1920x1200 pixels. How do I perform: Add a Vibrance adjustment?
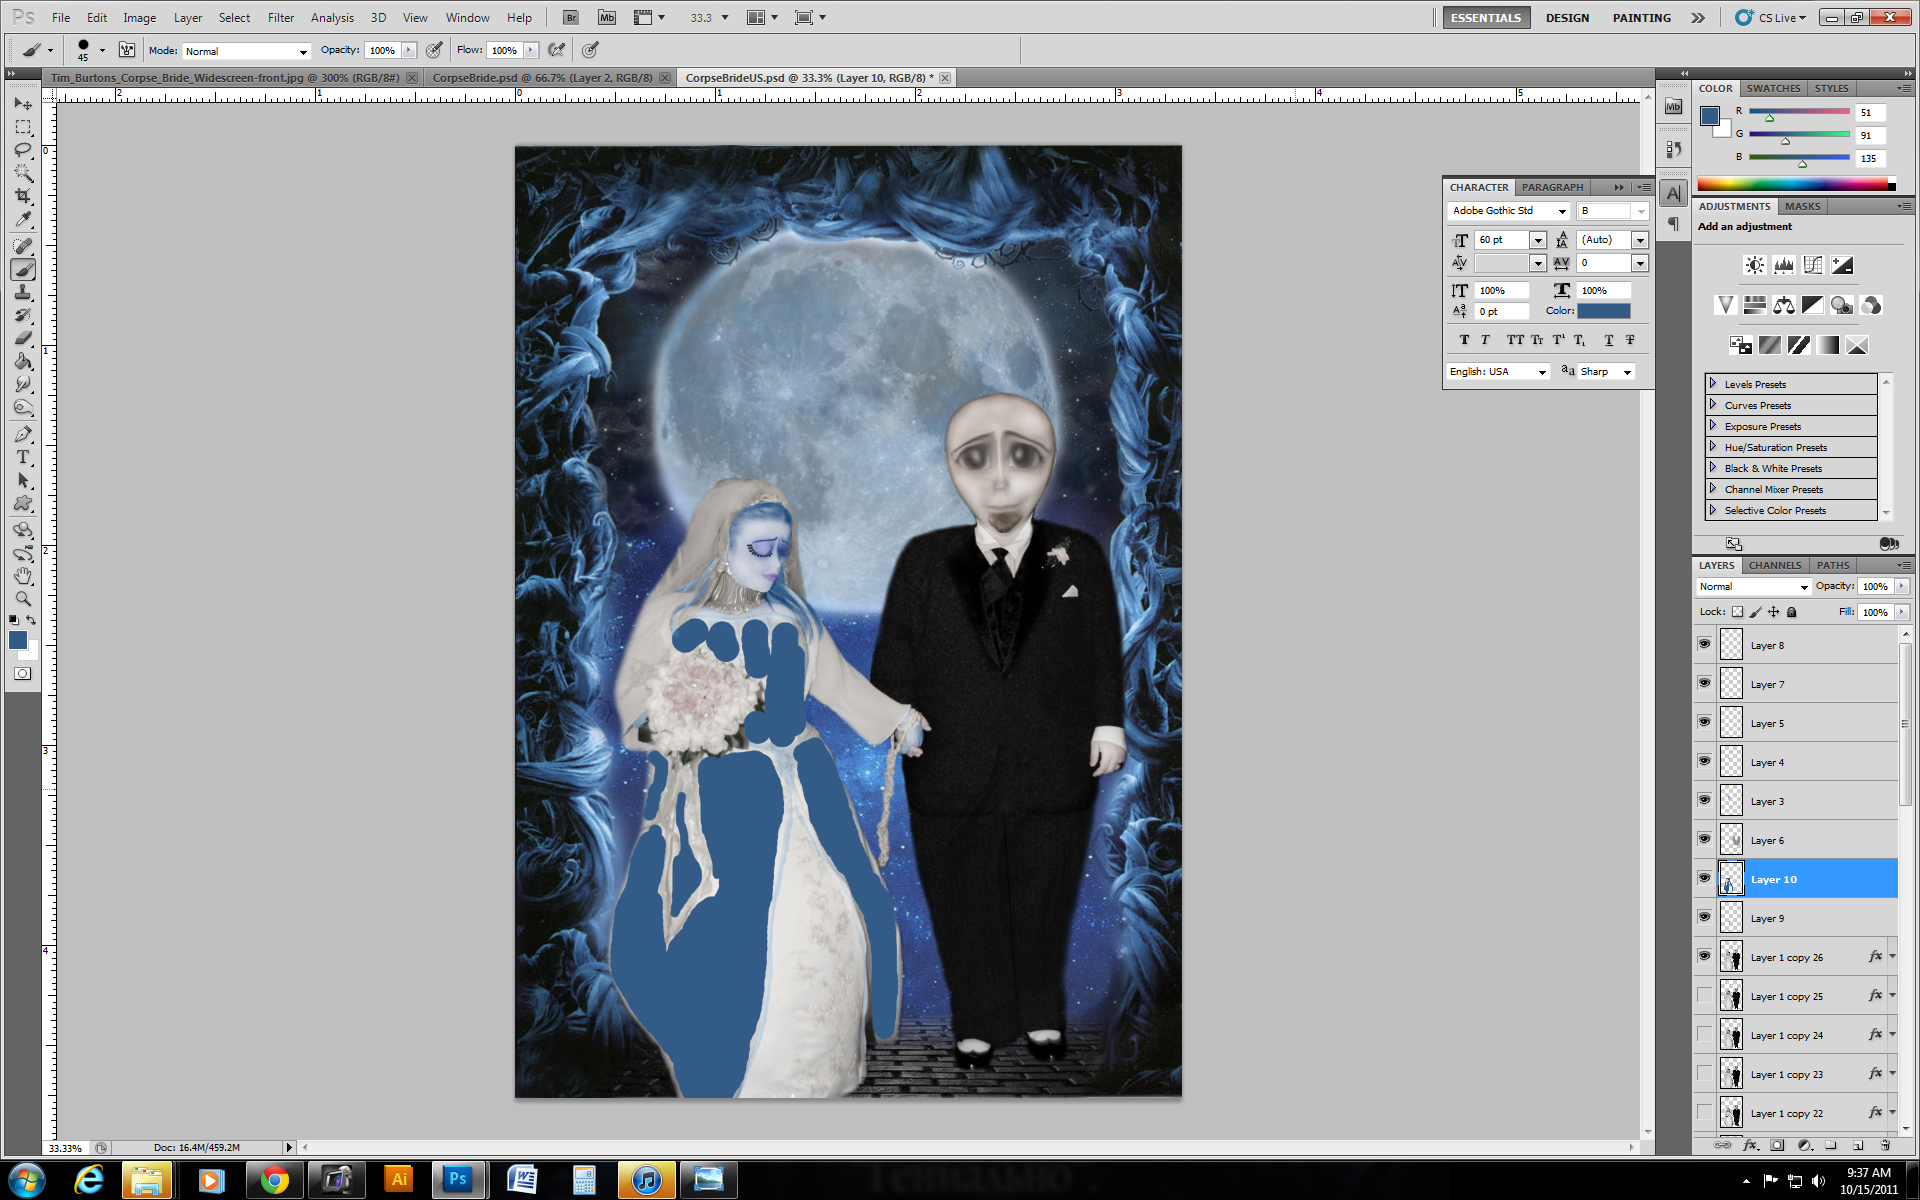[x=1725, y=305]
